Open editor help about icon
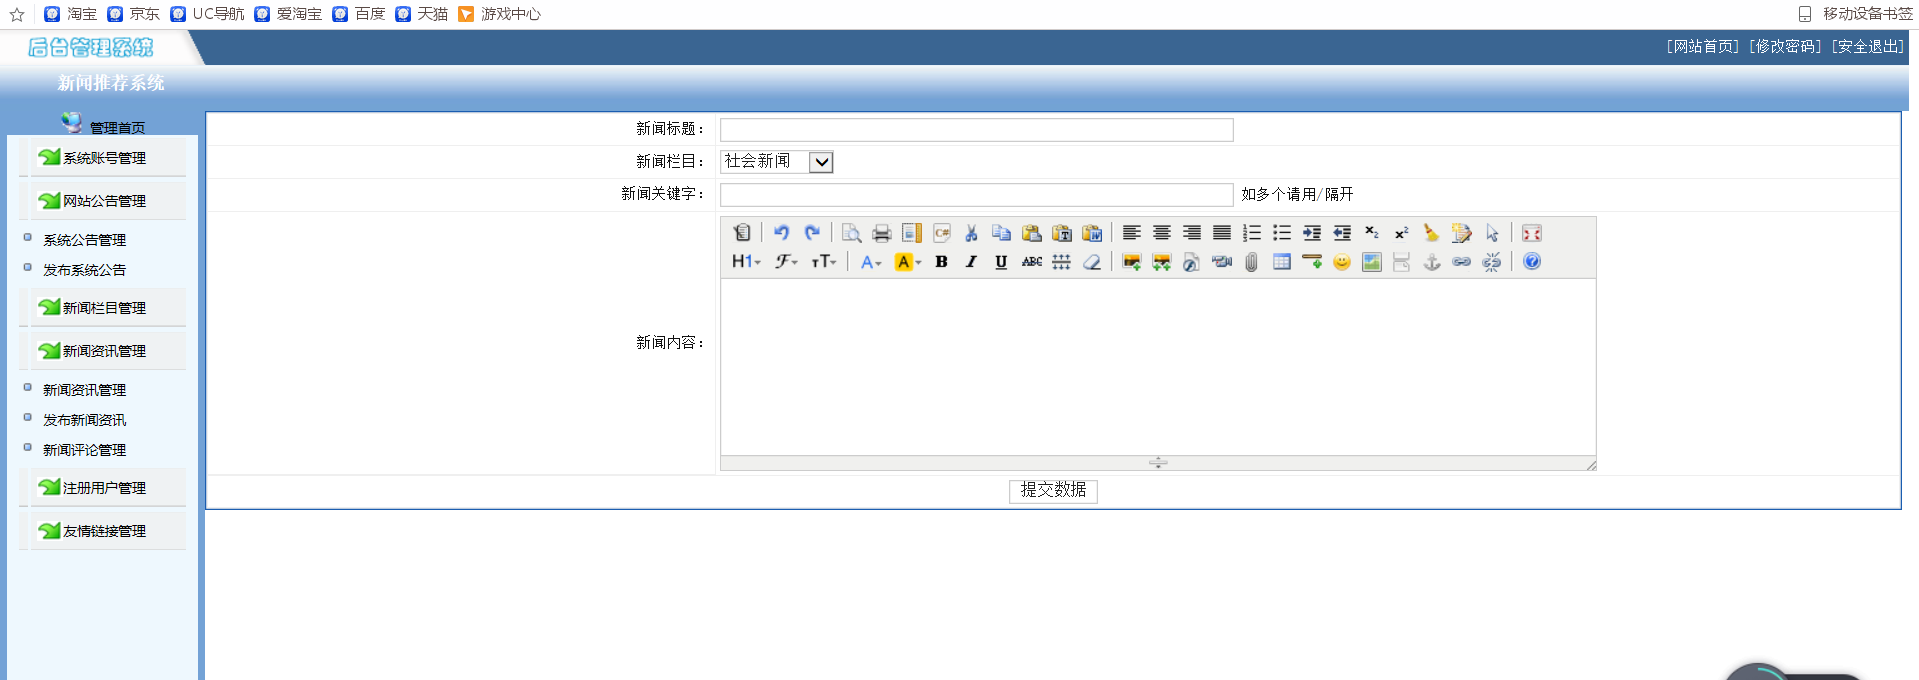1919x680 pixels. click(1532, 262)
